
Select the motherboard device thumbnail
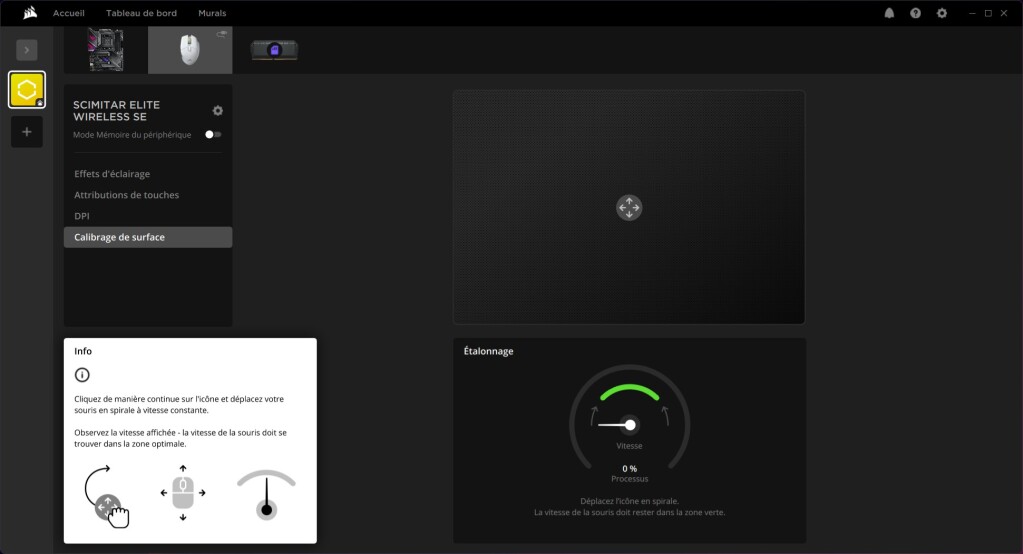pyautogui.click(x=106, y=50)
